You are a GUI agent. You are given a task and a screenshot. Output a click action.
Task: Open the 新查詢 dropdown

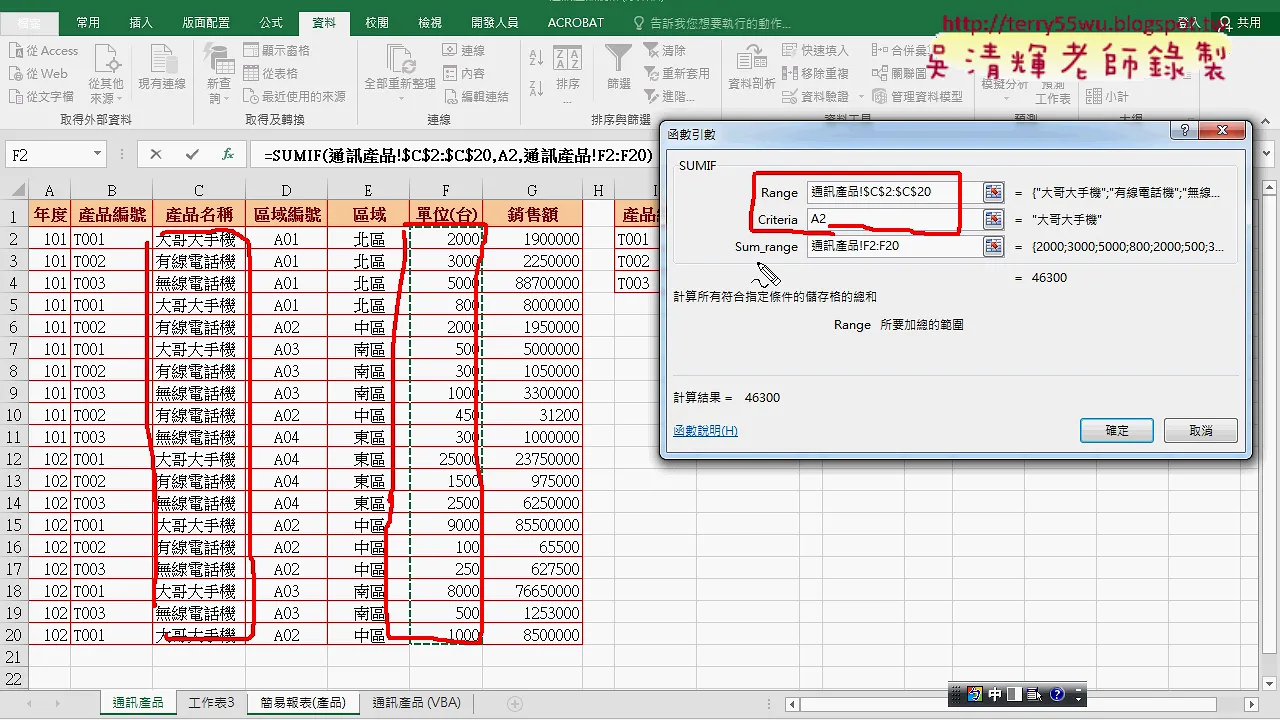point(219,74)
